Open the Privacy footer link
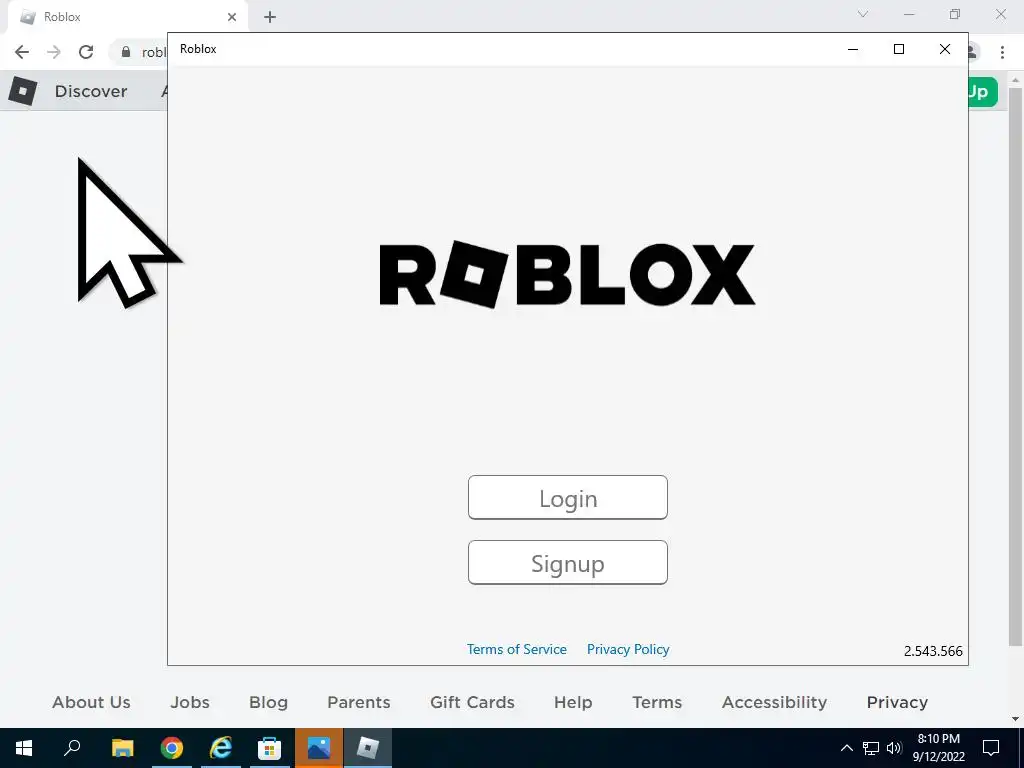 [x=897, y=702]
